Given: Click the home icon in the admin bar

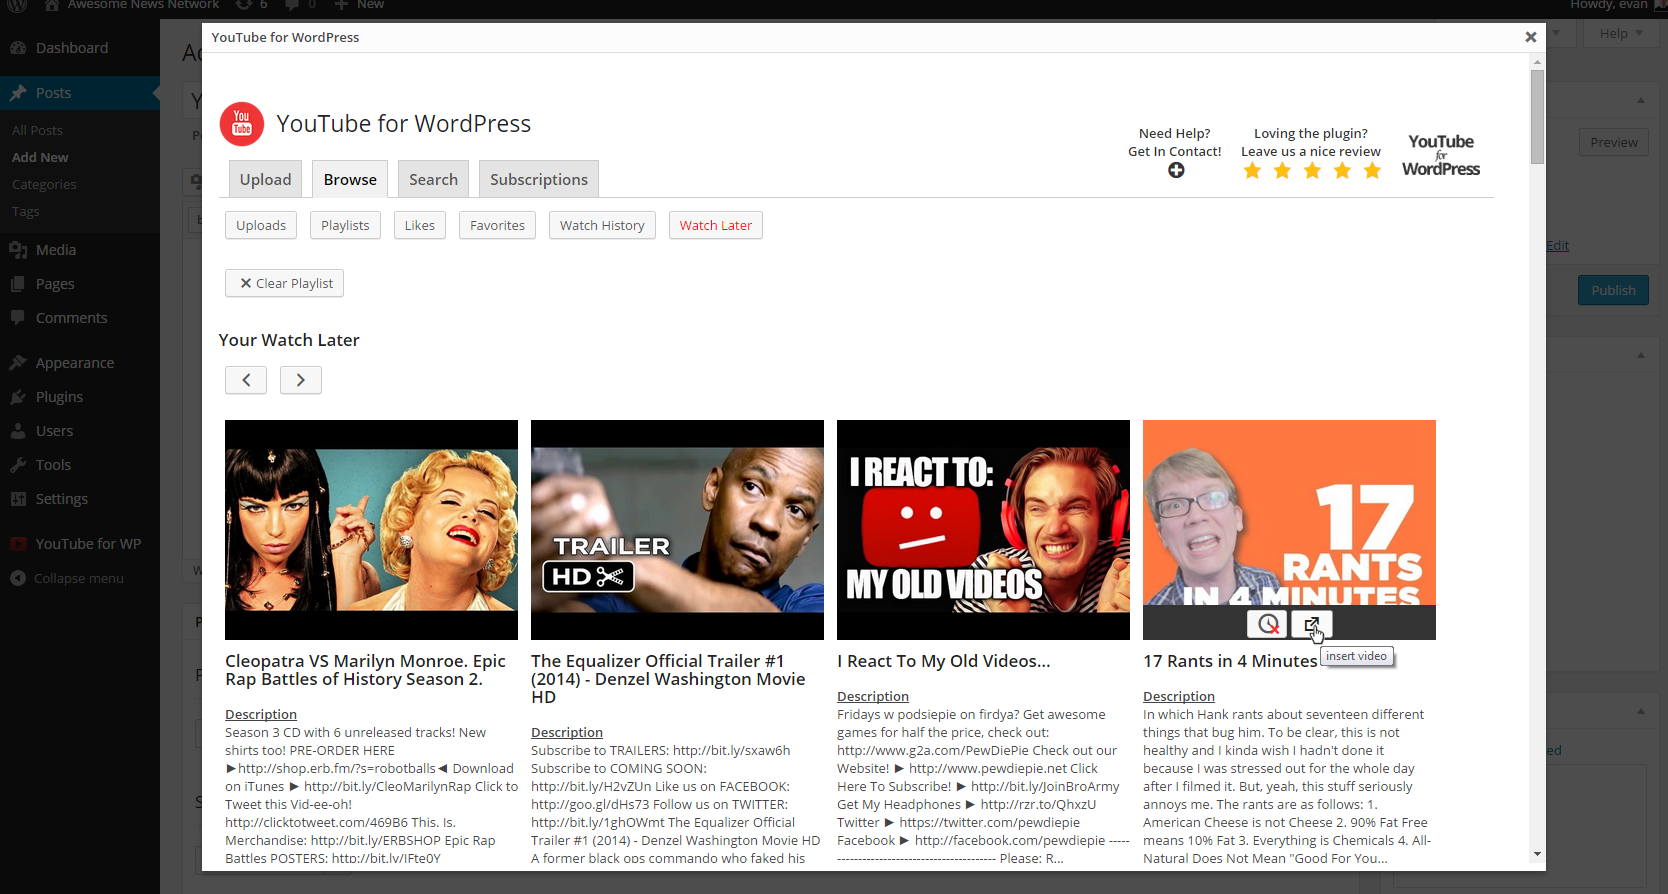Looking at the screenshot, I should pyautogui.click(x=52, y=5).
